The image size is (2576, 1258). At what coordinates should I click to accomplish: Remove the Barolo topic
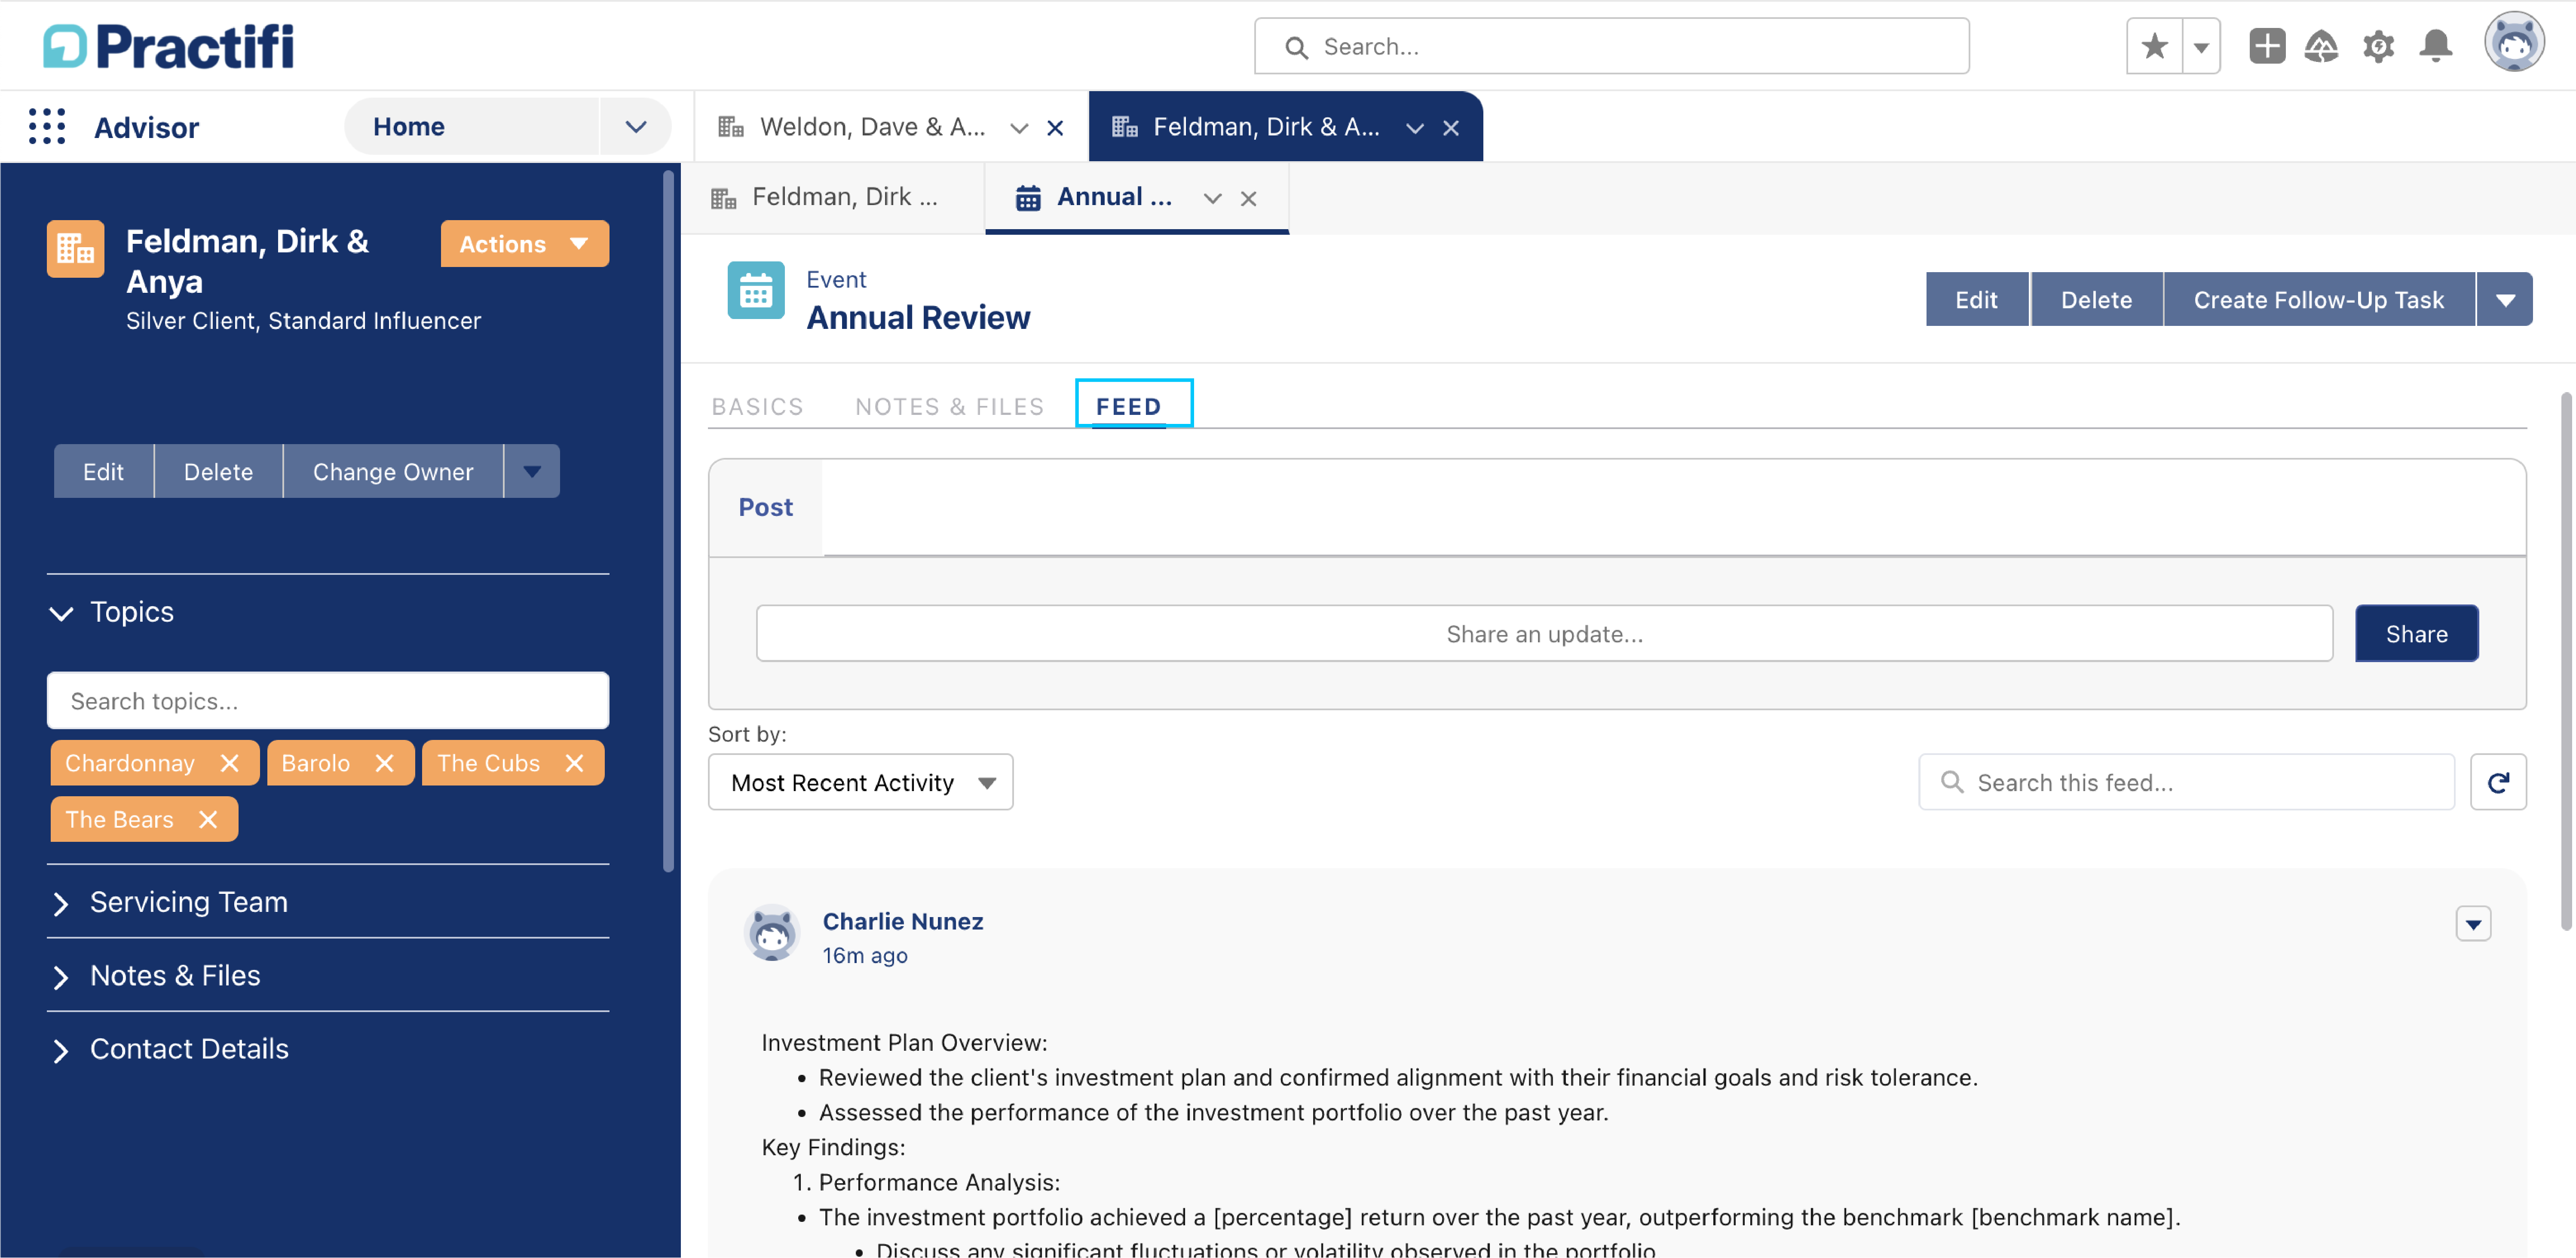384,763
